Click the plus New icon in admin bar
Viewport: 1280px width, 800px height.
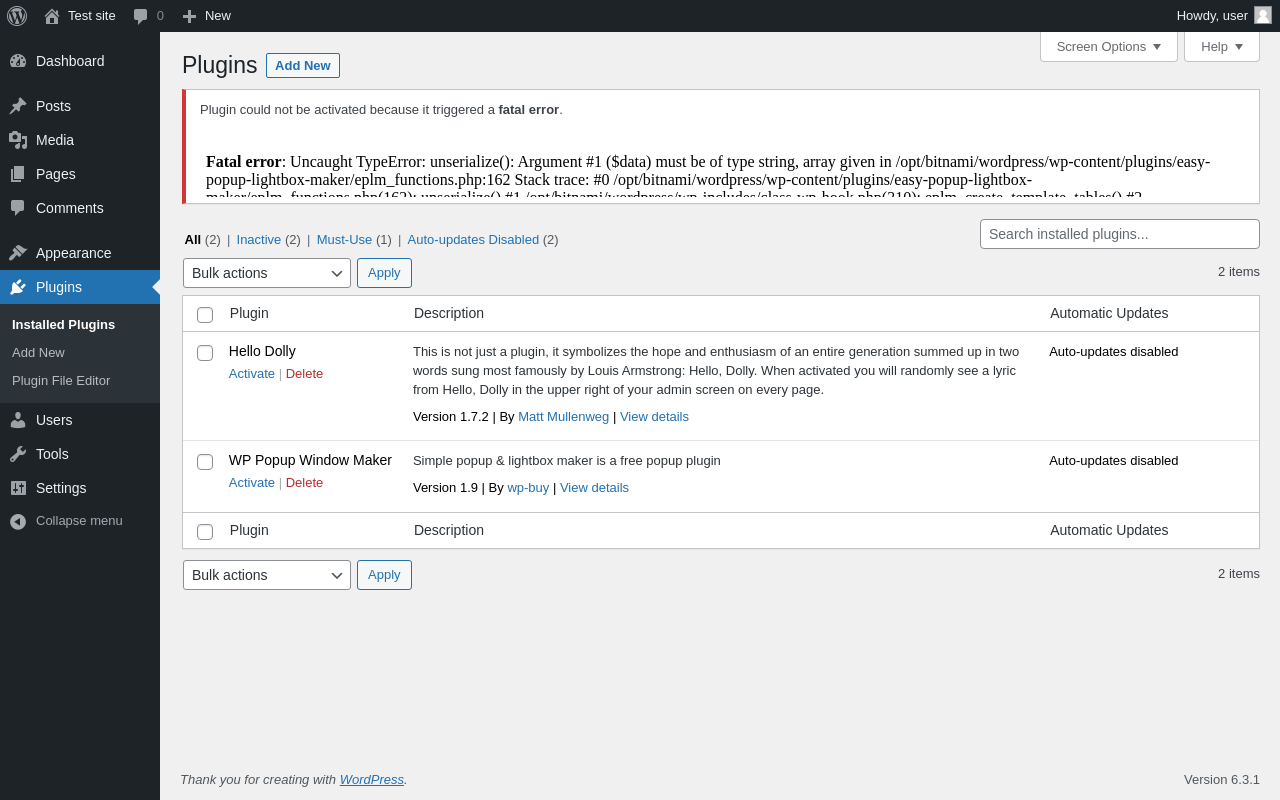pos(189,16)
